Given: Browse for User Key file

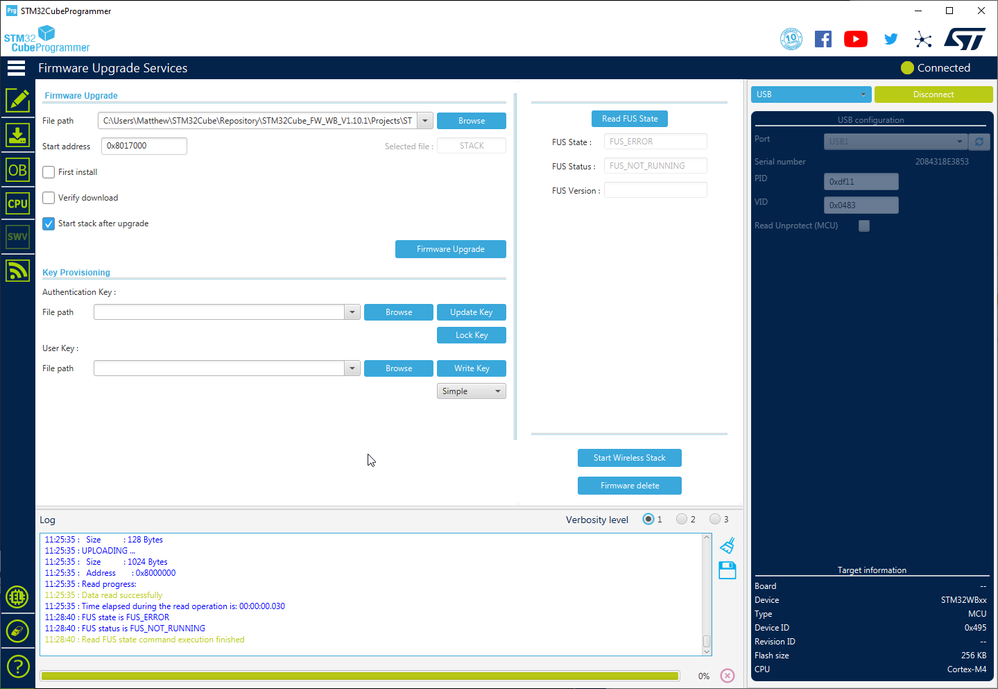Looking at the screenshot, I should tap(398, 368).
